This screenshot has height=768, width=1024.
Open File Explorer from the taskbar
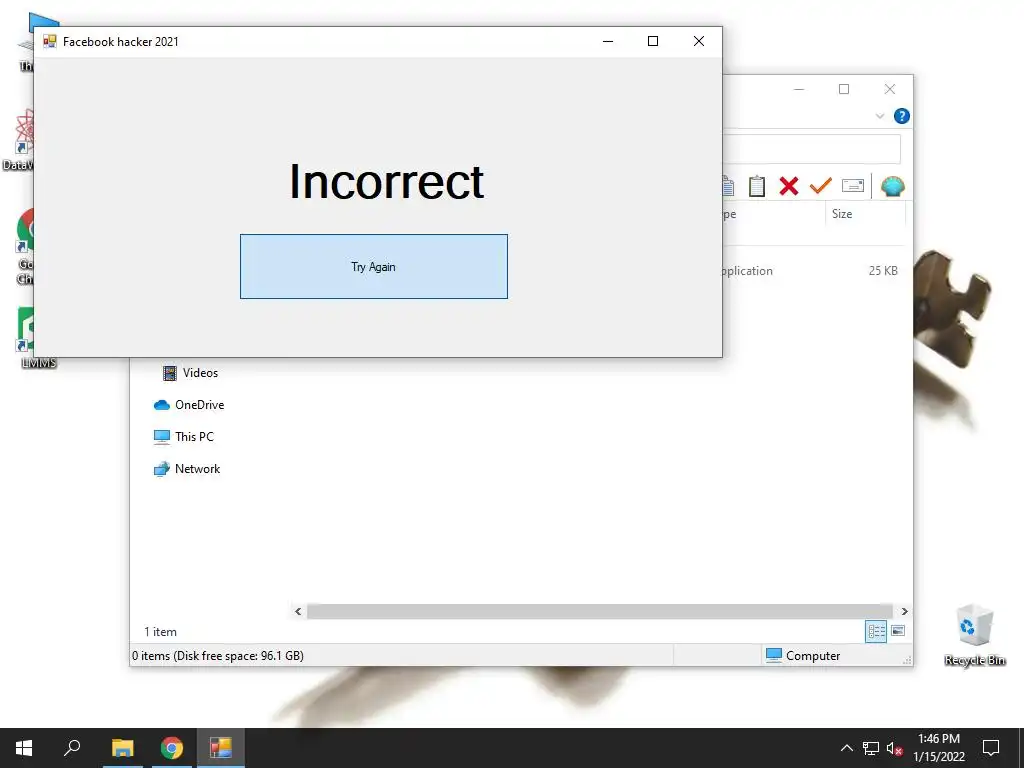122,748
